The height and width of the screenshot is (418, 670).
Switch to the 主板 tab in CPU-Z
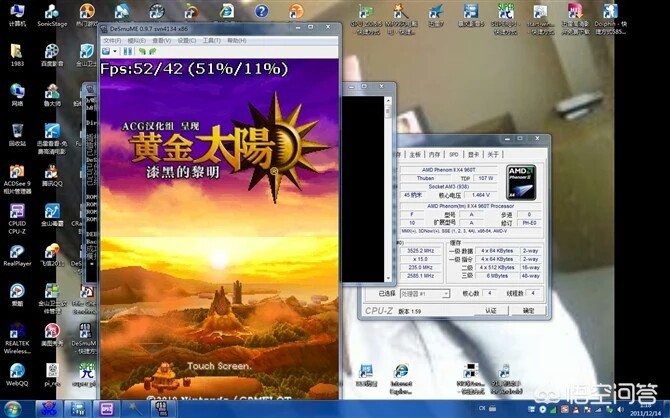point(415,154)
